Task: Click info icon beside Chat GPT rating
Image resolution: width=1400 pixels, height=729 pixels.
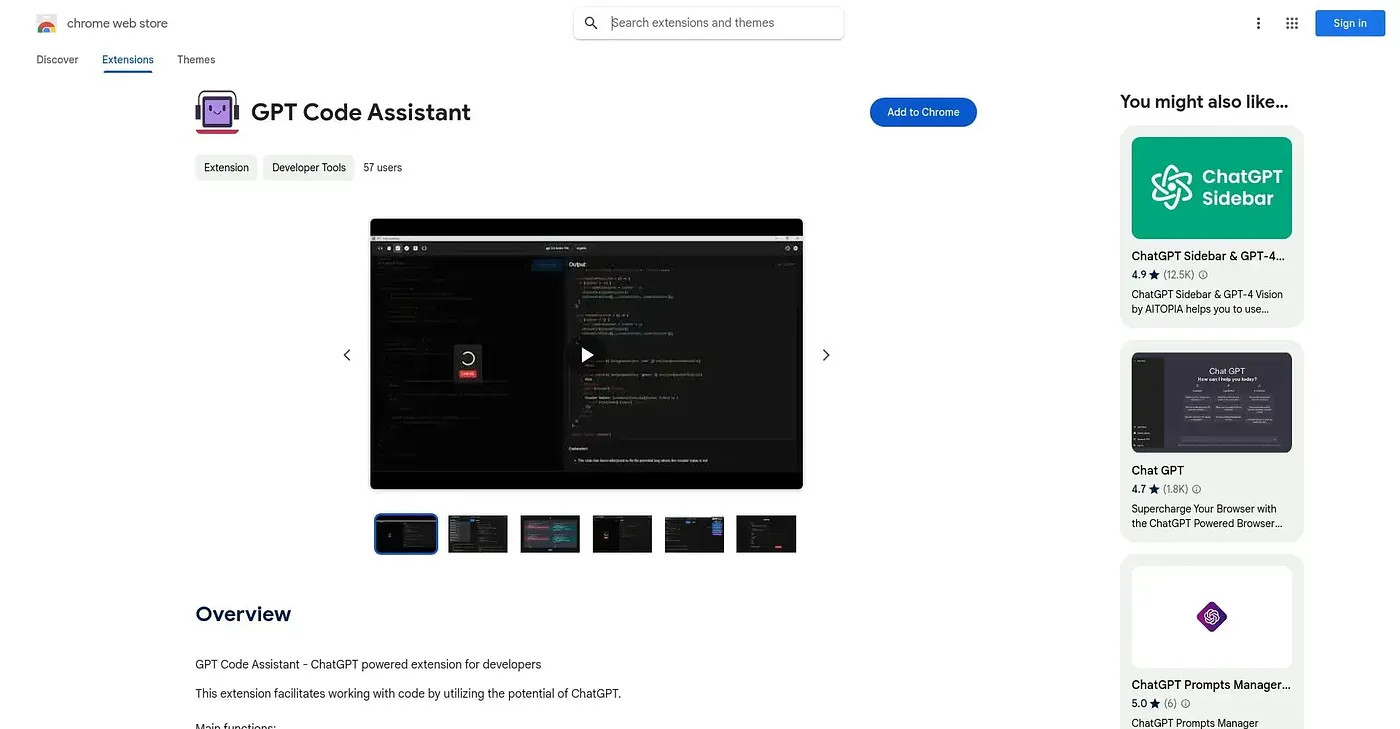Action: point(1196,490)
